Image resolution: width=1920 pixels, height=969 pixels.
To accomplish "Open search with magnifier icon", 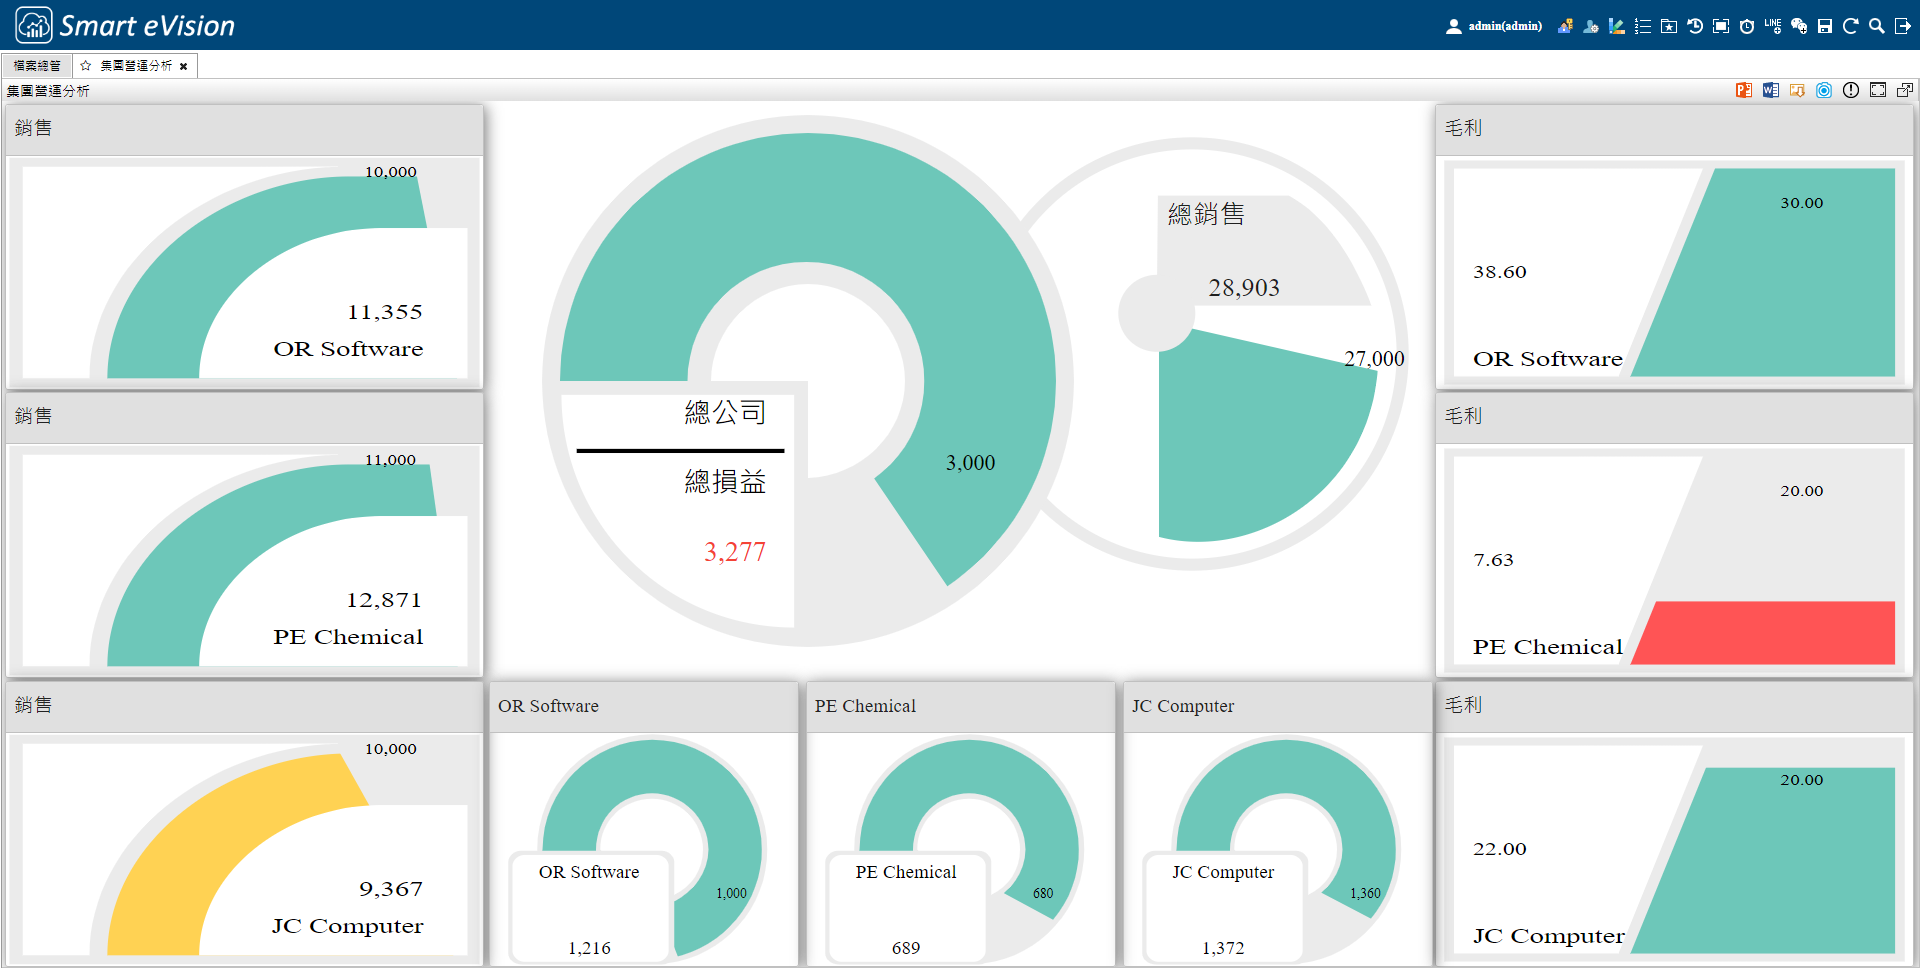I will [1877, 26].
